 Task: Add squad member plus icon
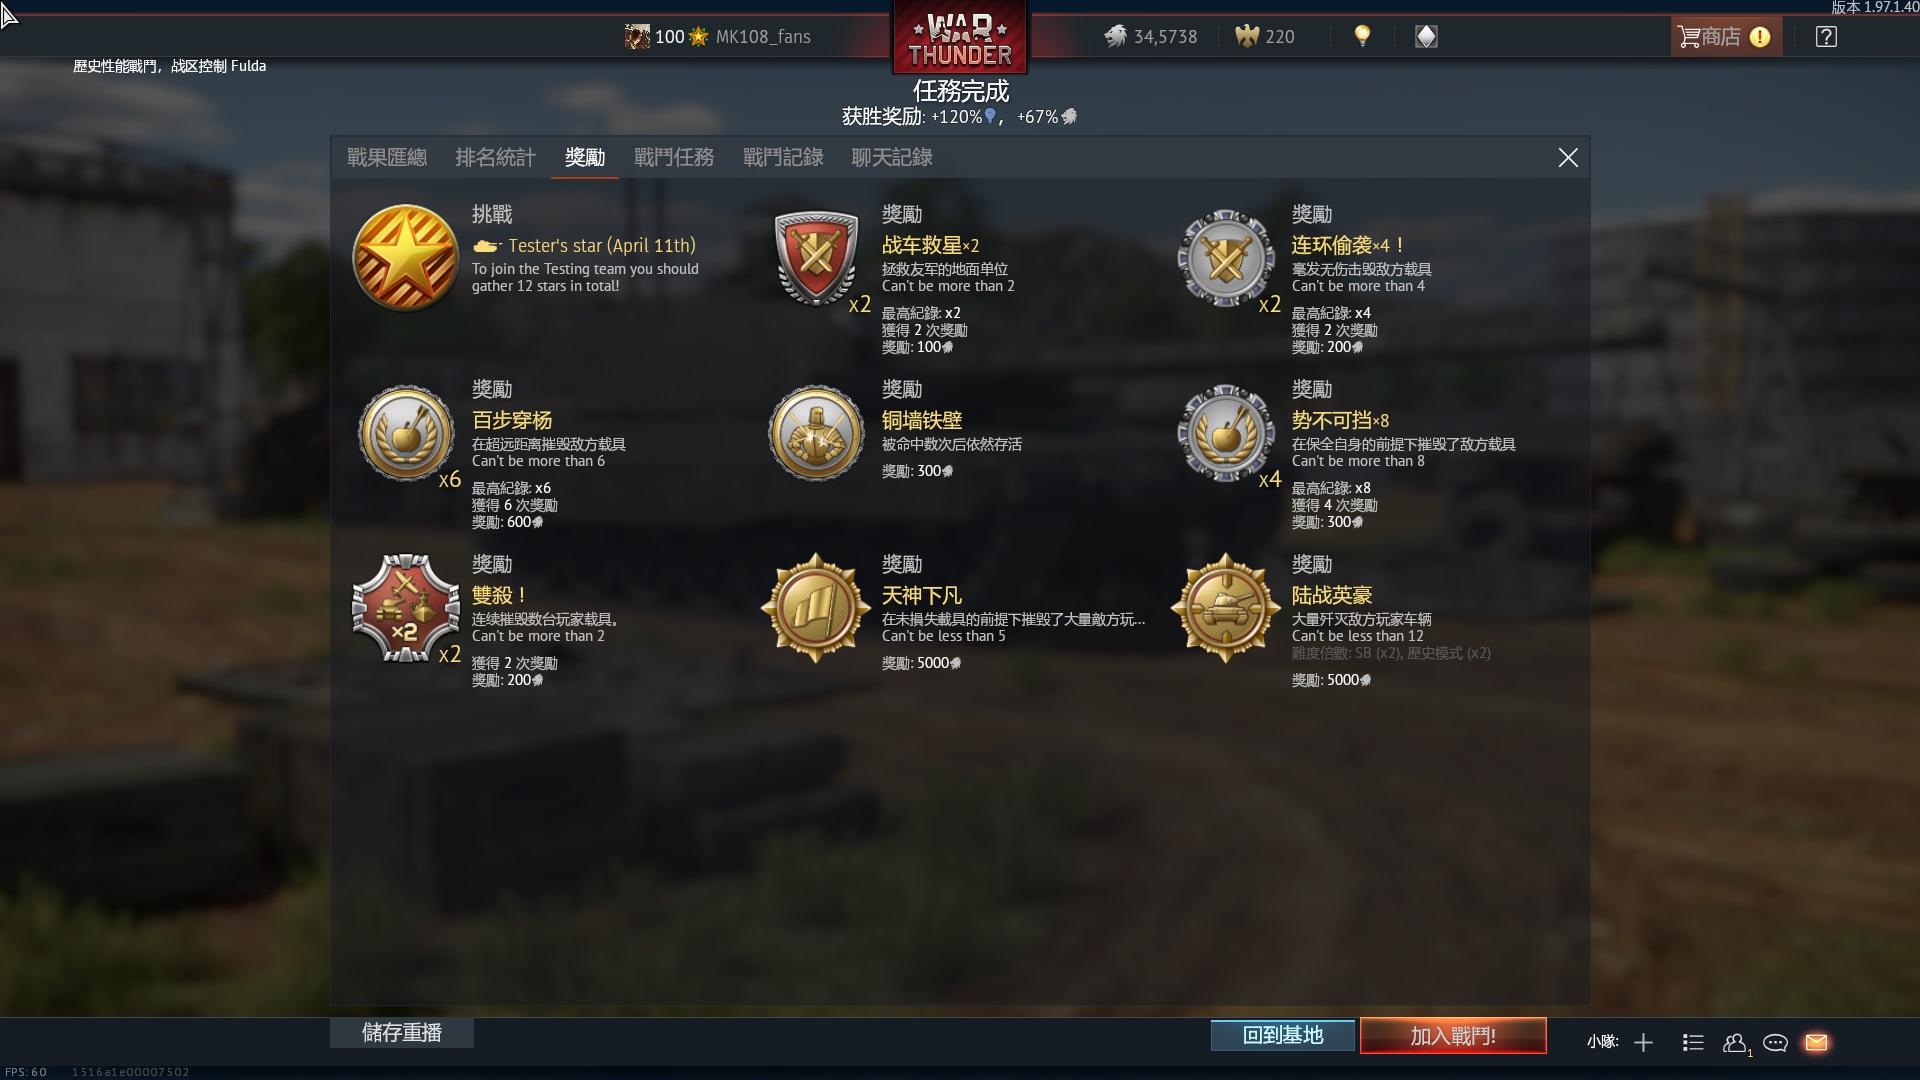(x=1643, y=1043)
